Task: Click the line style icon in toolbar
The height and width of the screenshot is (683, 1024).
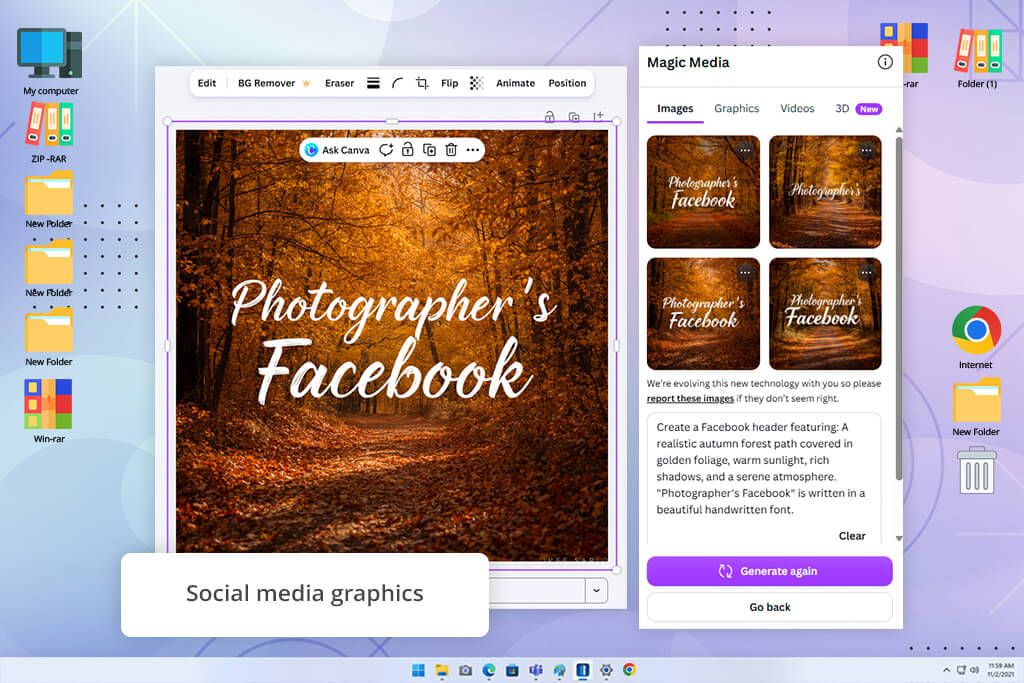Action: click(x=373, y=83)
